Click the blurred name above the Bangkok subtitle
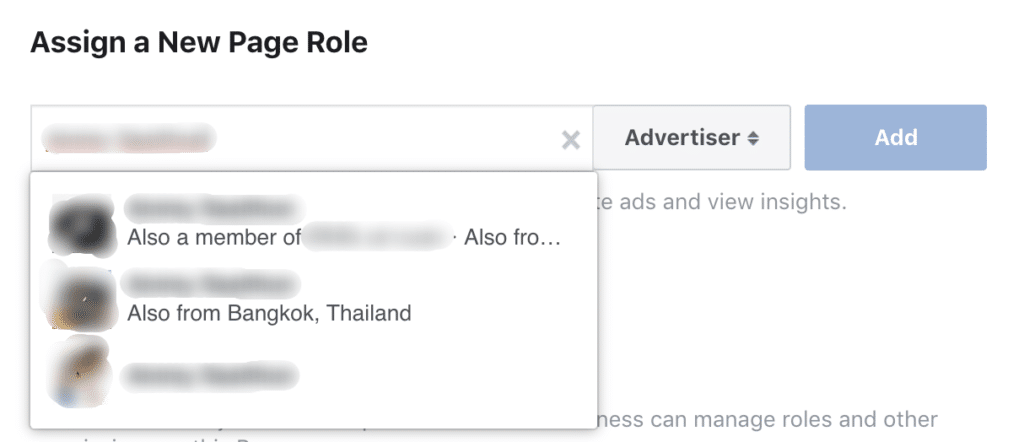This screenshot has width=1024, height=442. pyautogui.click(x=210, y=285)
